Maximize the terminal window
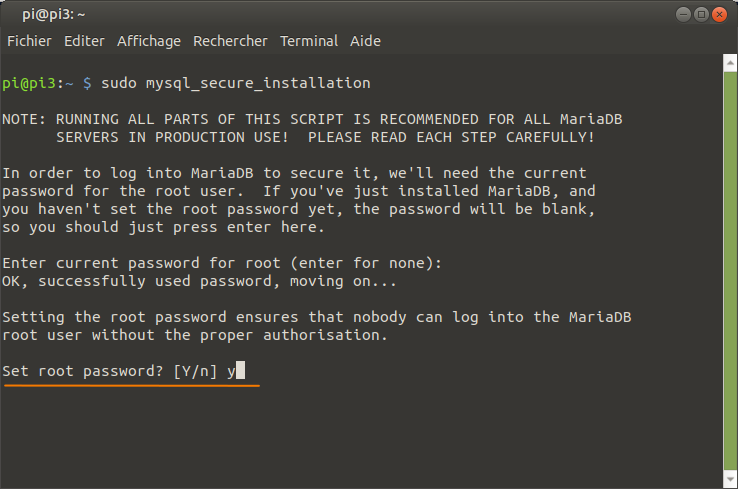This screenshot has height=489, width=738. [x=701, y=15]
